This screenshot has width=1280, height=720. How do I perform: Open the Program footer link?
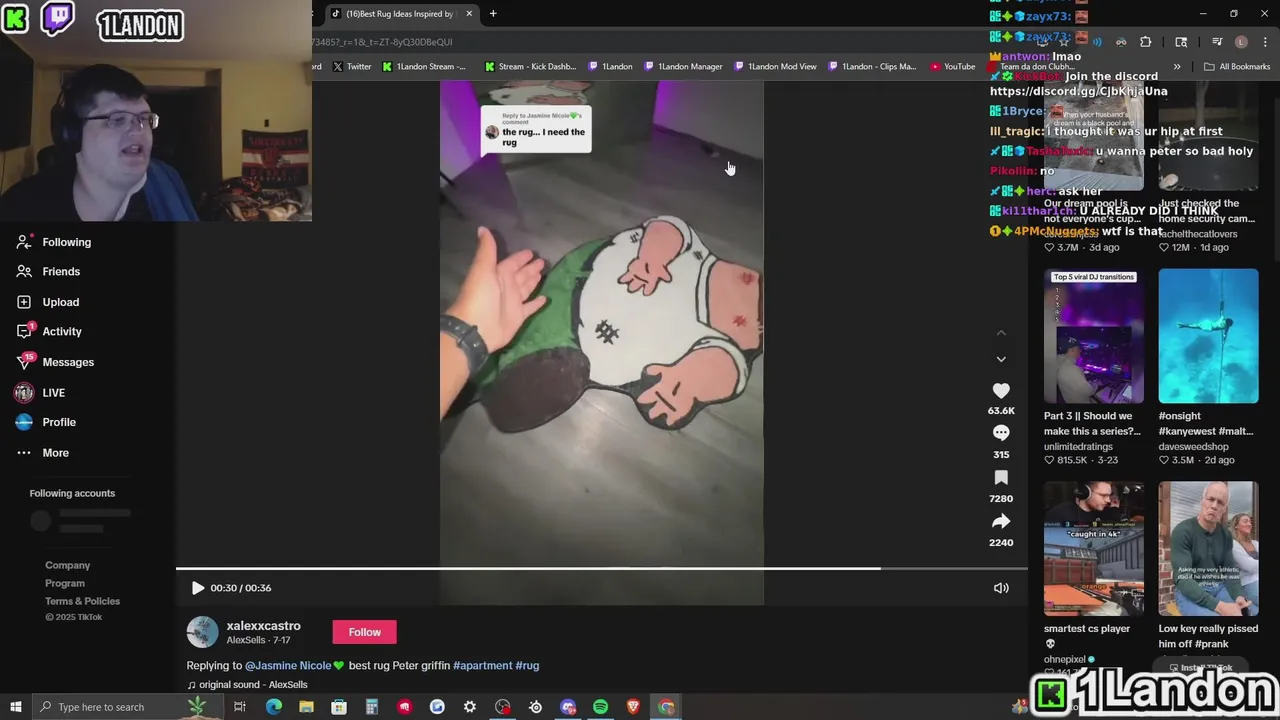tap(65, 584)
